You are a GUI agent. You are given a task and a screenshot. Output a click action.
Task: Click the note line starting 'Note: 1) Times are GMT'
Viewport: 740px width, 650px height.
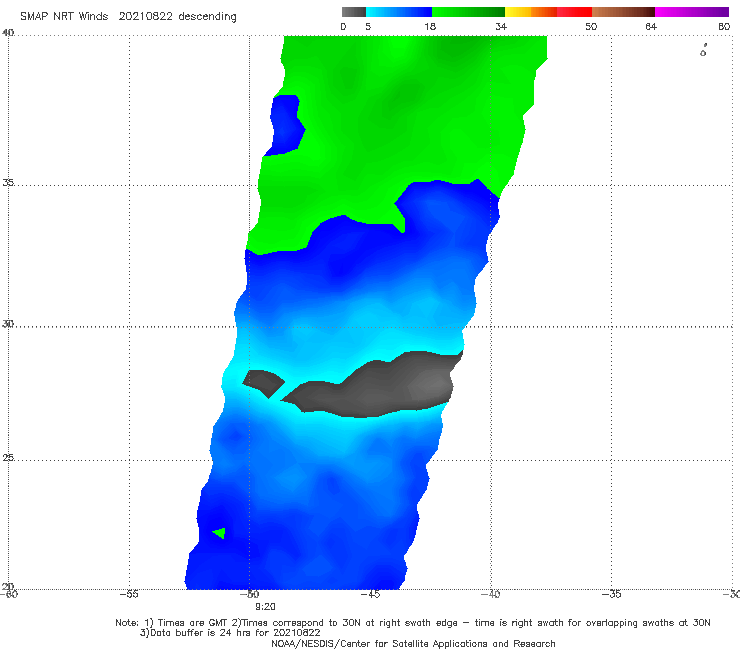pos(412,623)
